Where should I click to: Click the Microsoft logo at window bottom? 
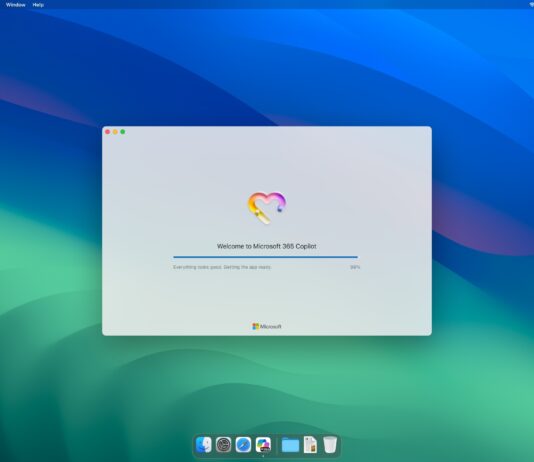(x=267, y=326)
